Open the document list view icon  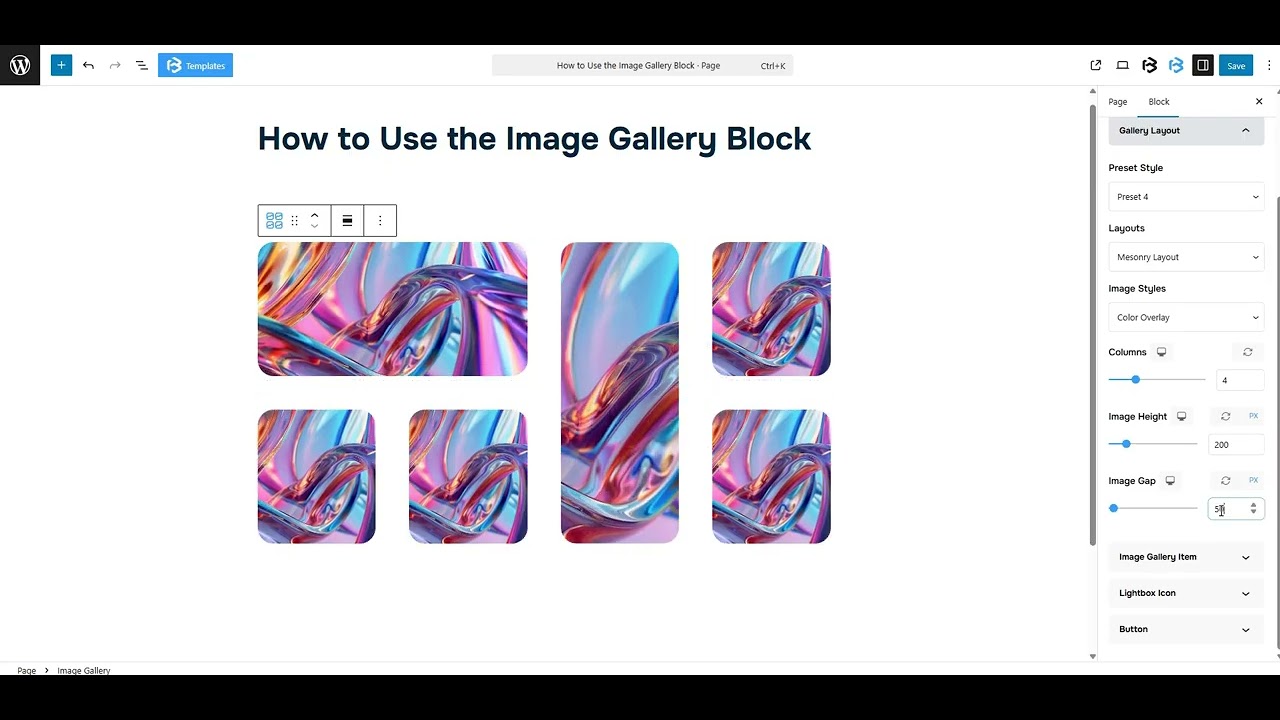[x=141, y=65]
